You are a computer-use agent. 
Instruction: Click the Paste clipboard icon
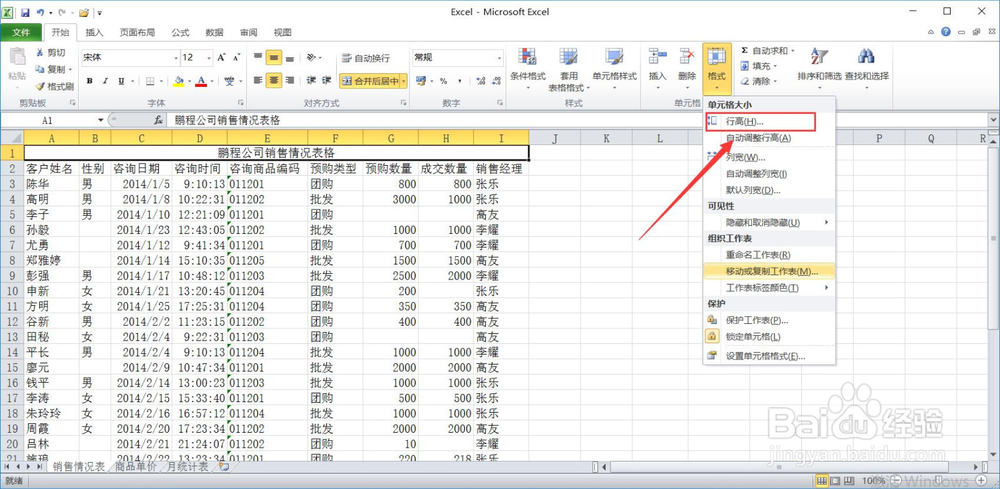coord(17,58)
